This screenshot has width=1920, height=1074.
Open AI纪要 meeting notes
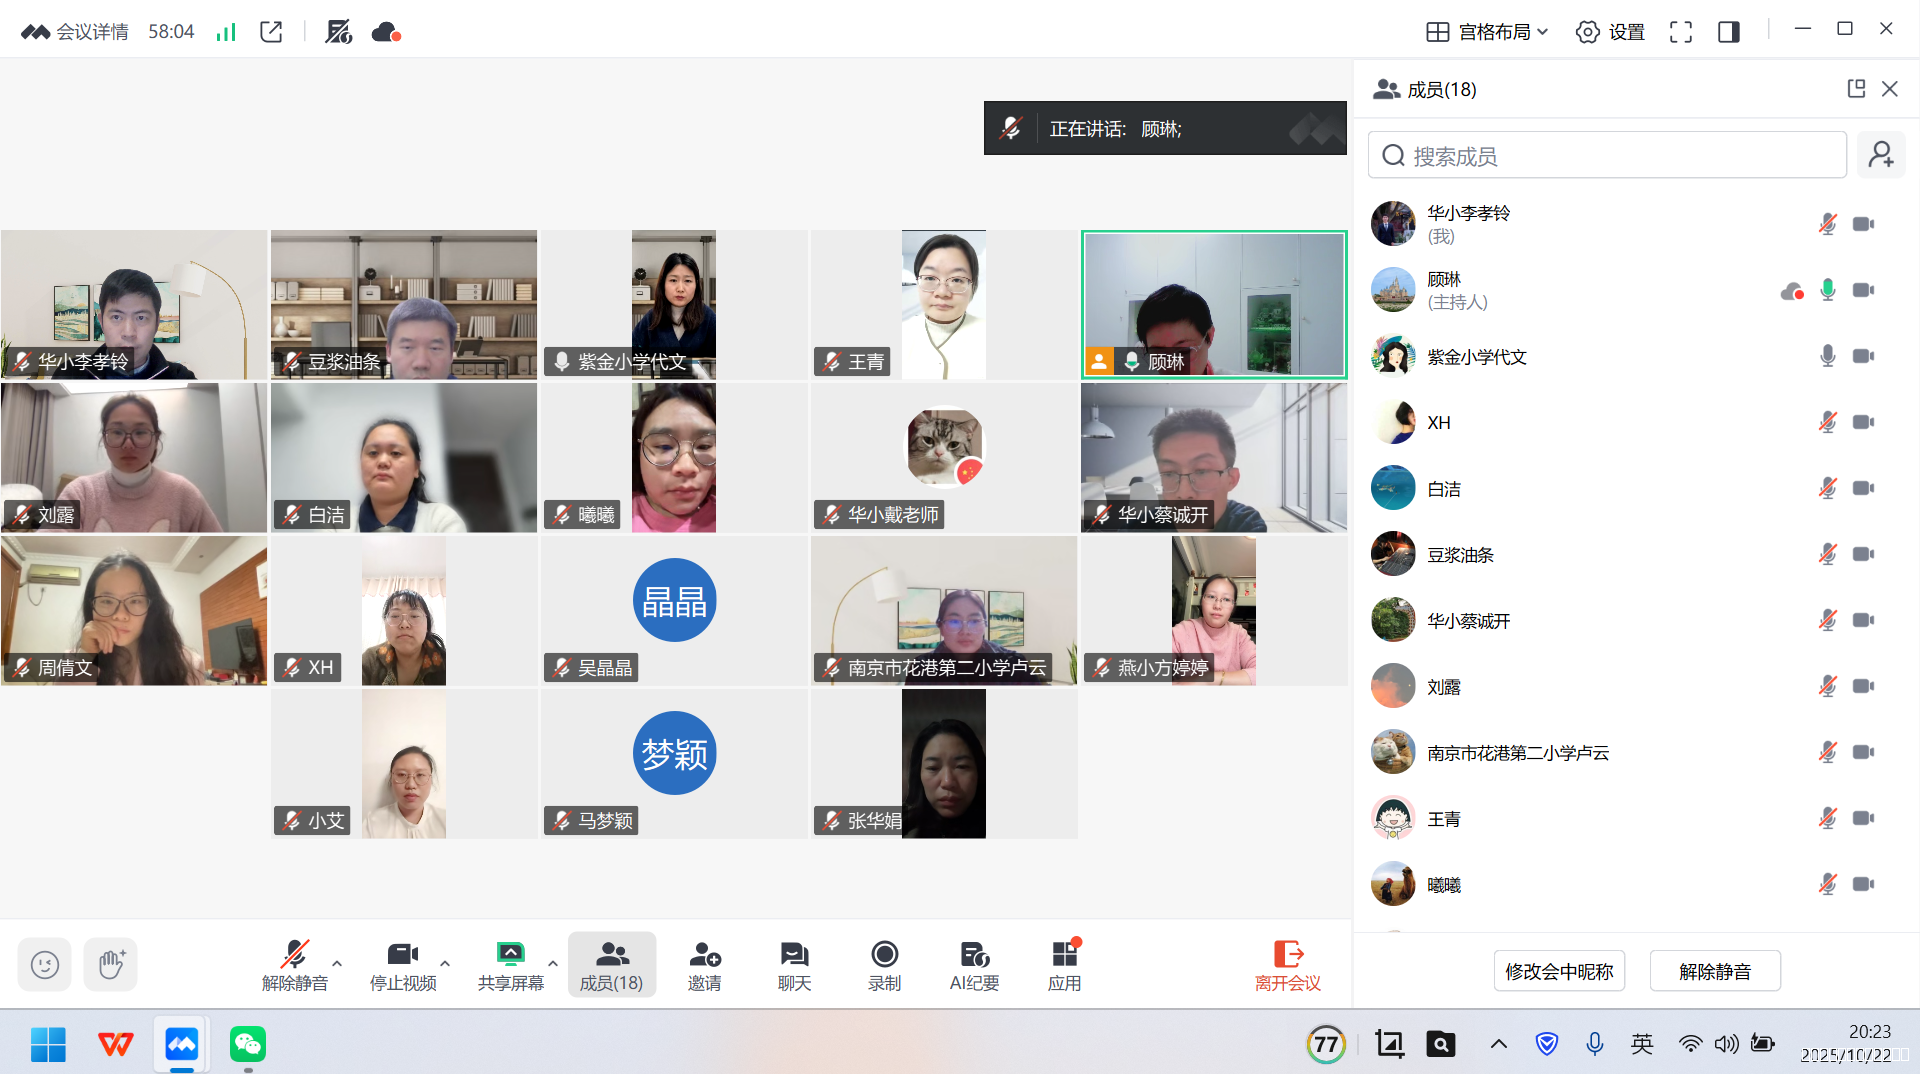point(974,966)
